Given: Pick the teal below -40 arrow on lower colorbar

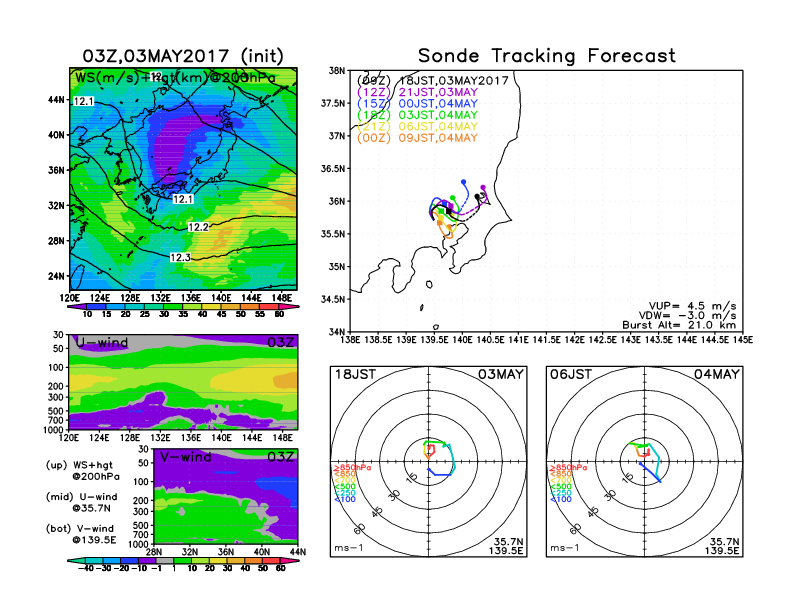Looking at the screenshot, I should [x=76, y=560].
